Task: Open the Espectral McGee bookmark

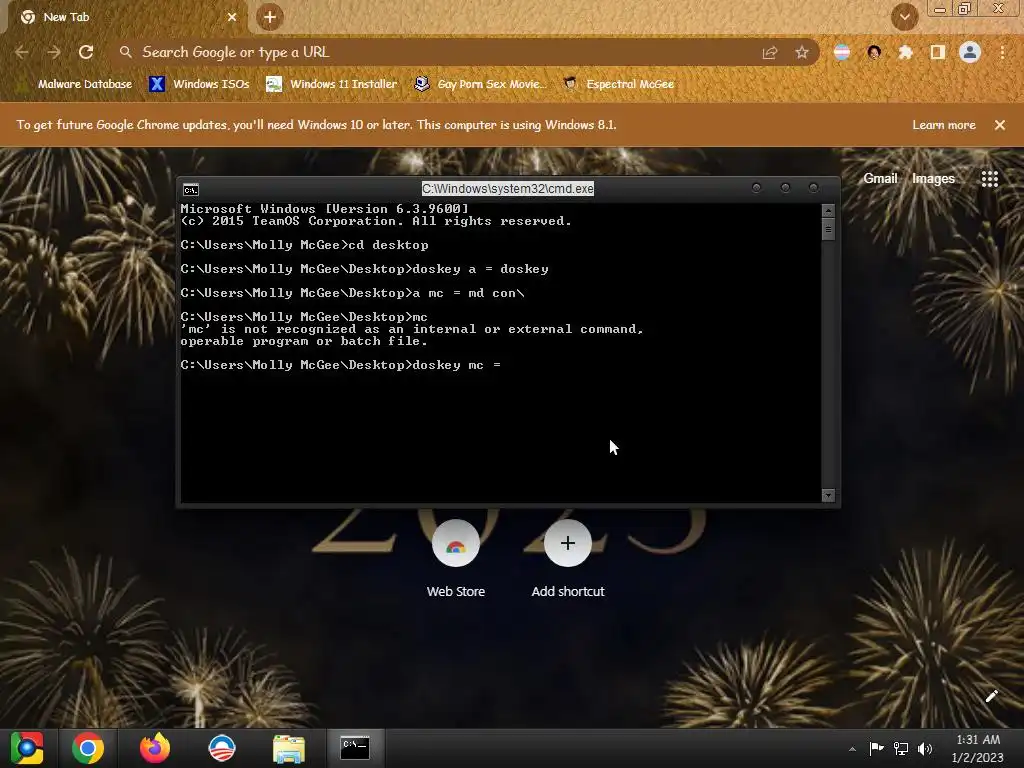Action: click(618, 84)
